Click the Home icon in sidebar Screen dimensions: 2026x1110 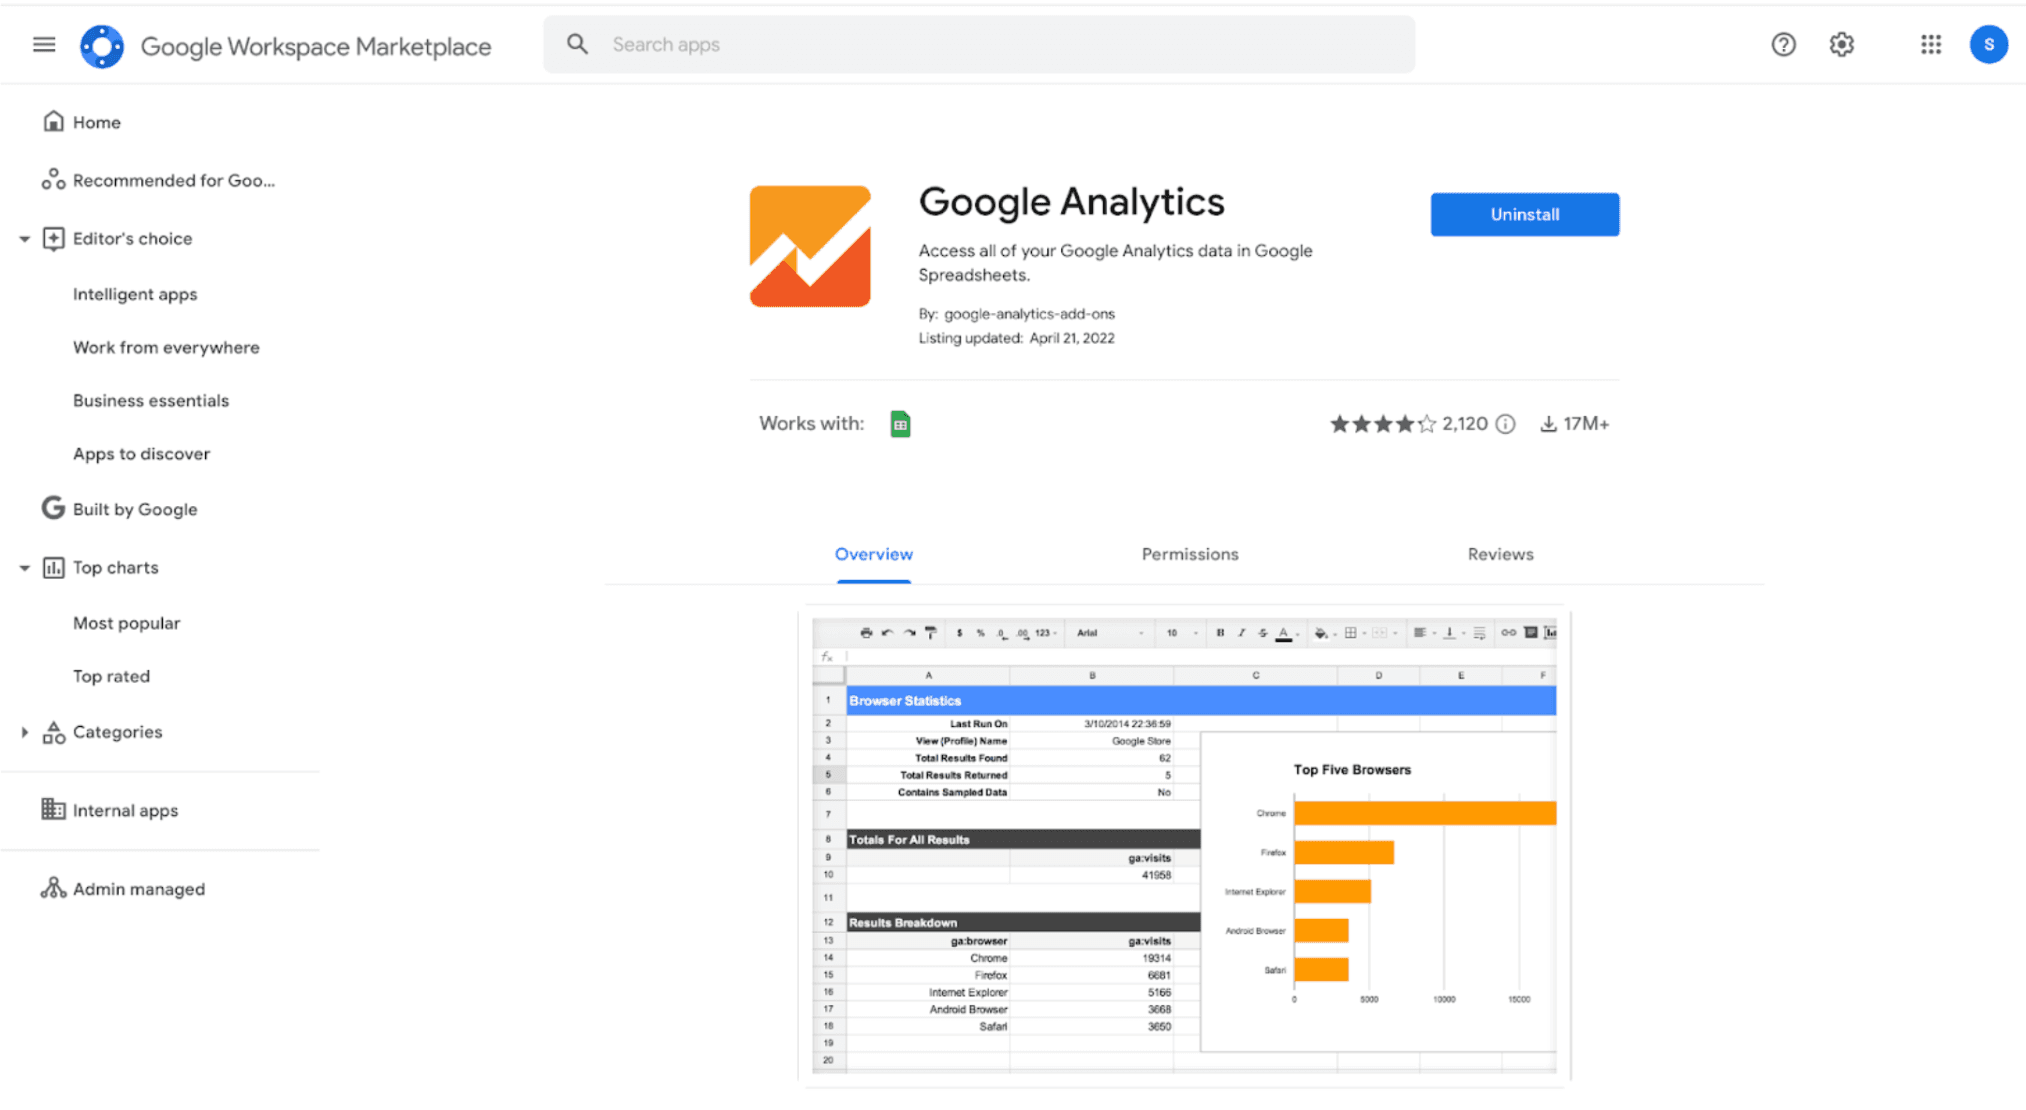(53, 122)
